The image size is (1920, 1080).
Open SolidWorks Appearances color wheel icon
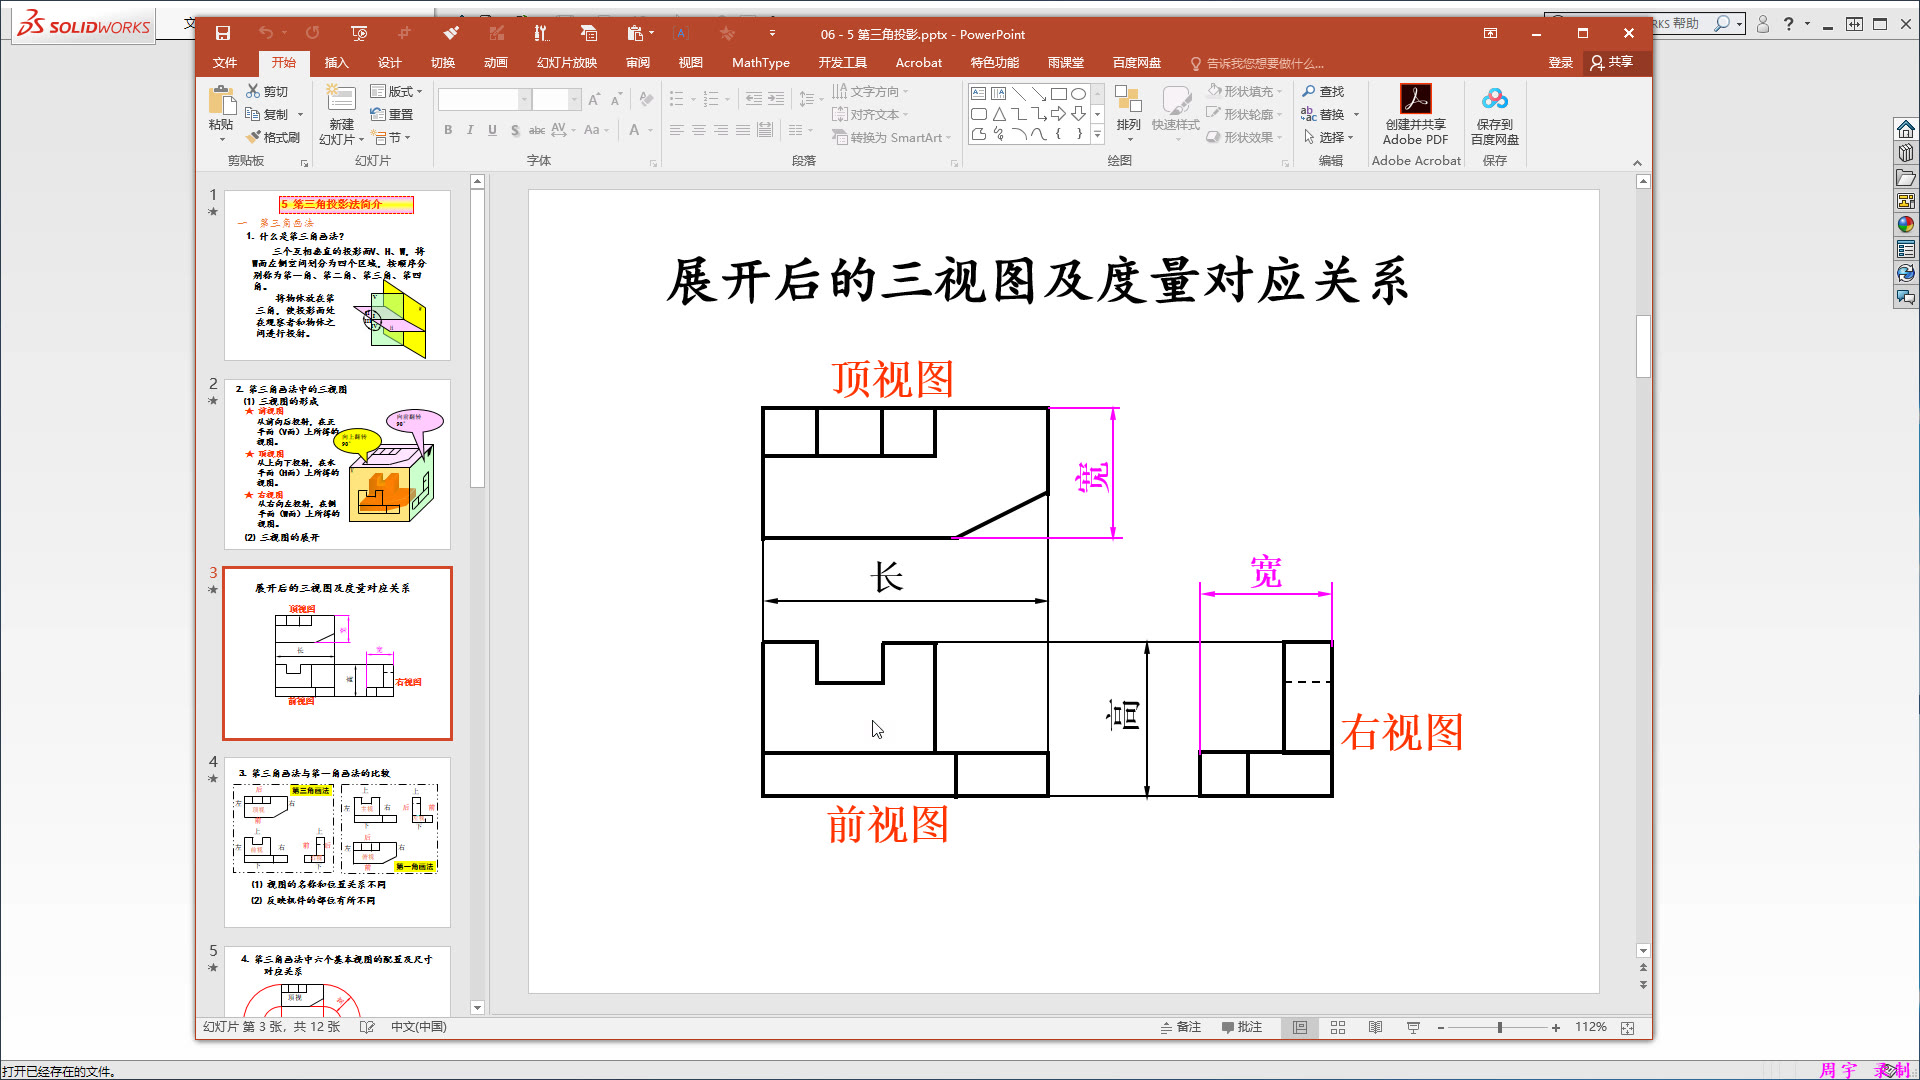click(x=1906, y=225)
